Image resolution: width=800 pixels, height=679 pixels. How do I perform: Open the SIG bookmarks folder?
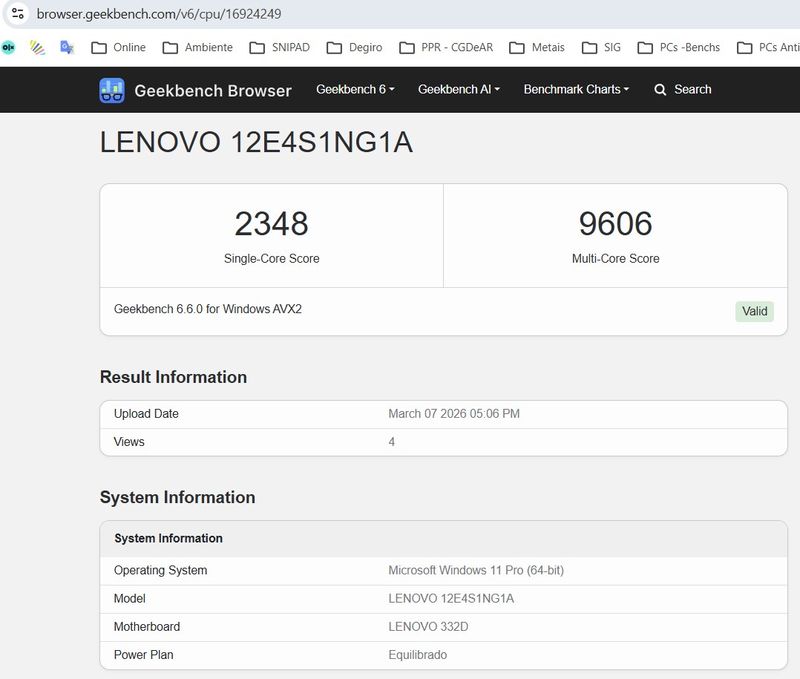[601, 47]
